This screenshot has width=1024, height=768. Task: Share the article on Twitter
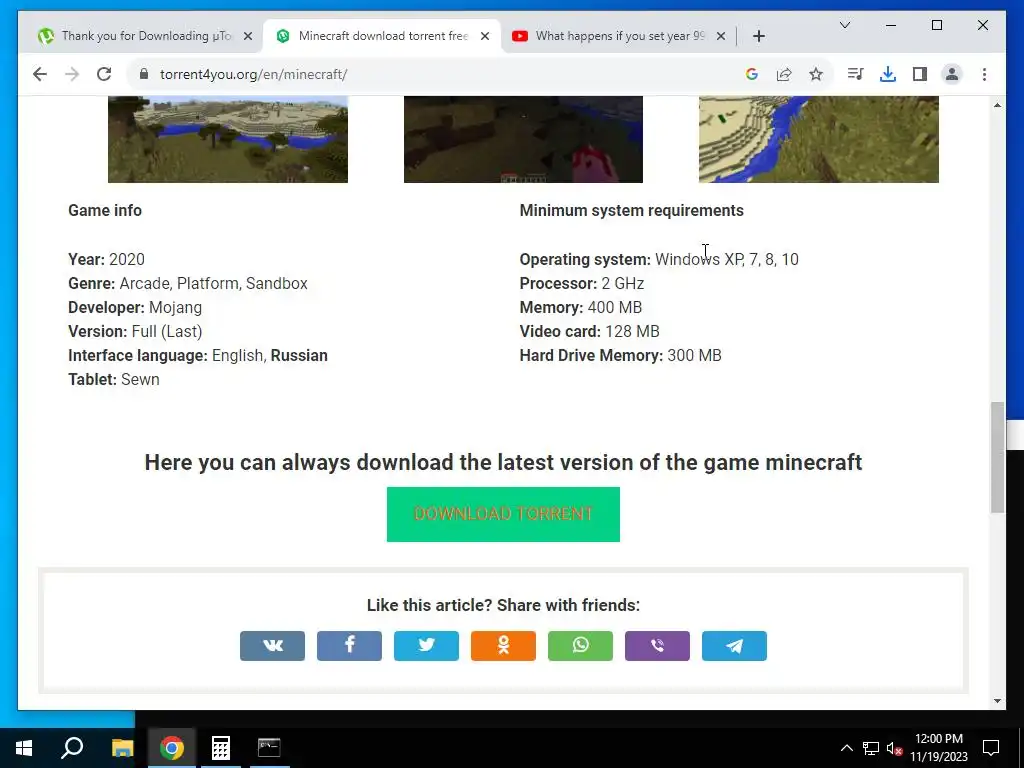pos(426,645)
